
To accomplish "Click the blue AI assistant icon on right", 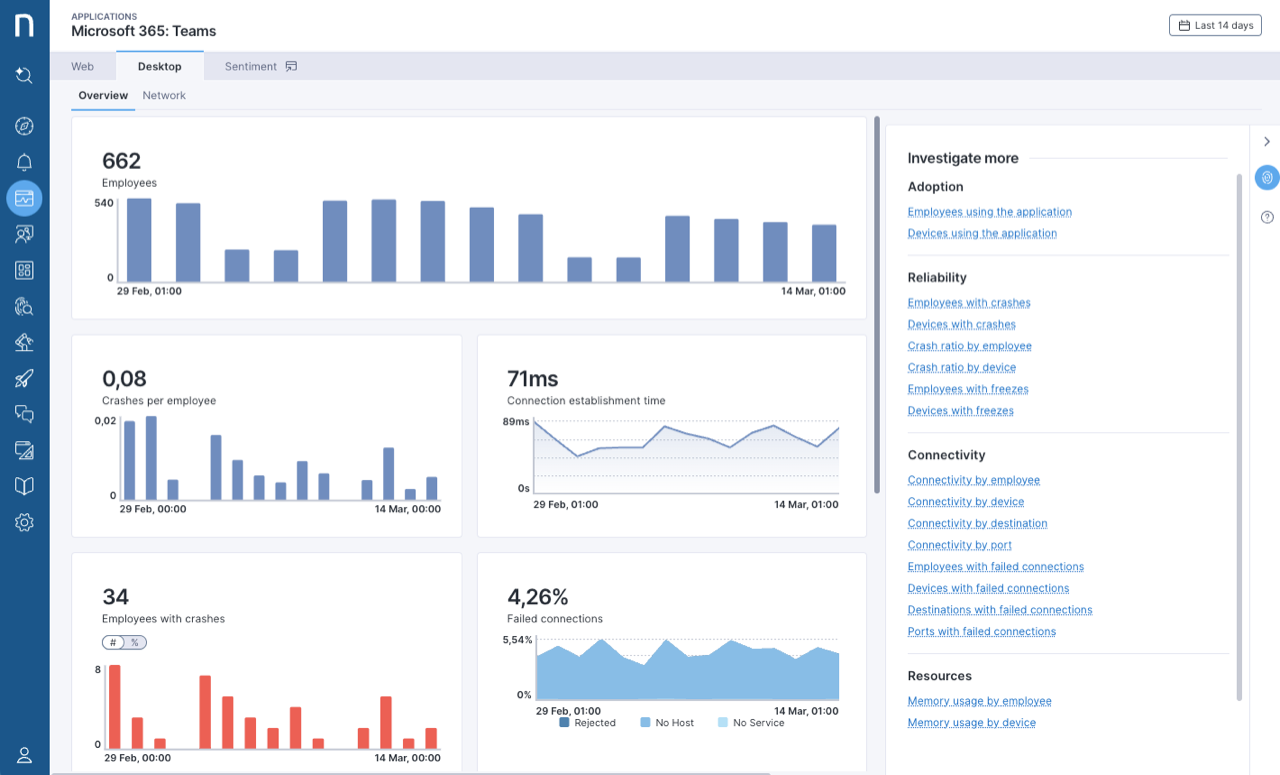I will pyautogui.click(x=1267, y=177).
